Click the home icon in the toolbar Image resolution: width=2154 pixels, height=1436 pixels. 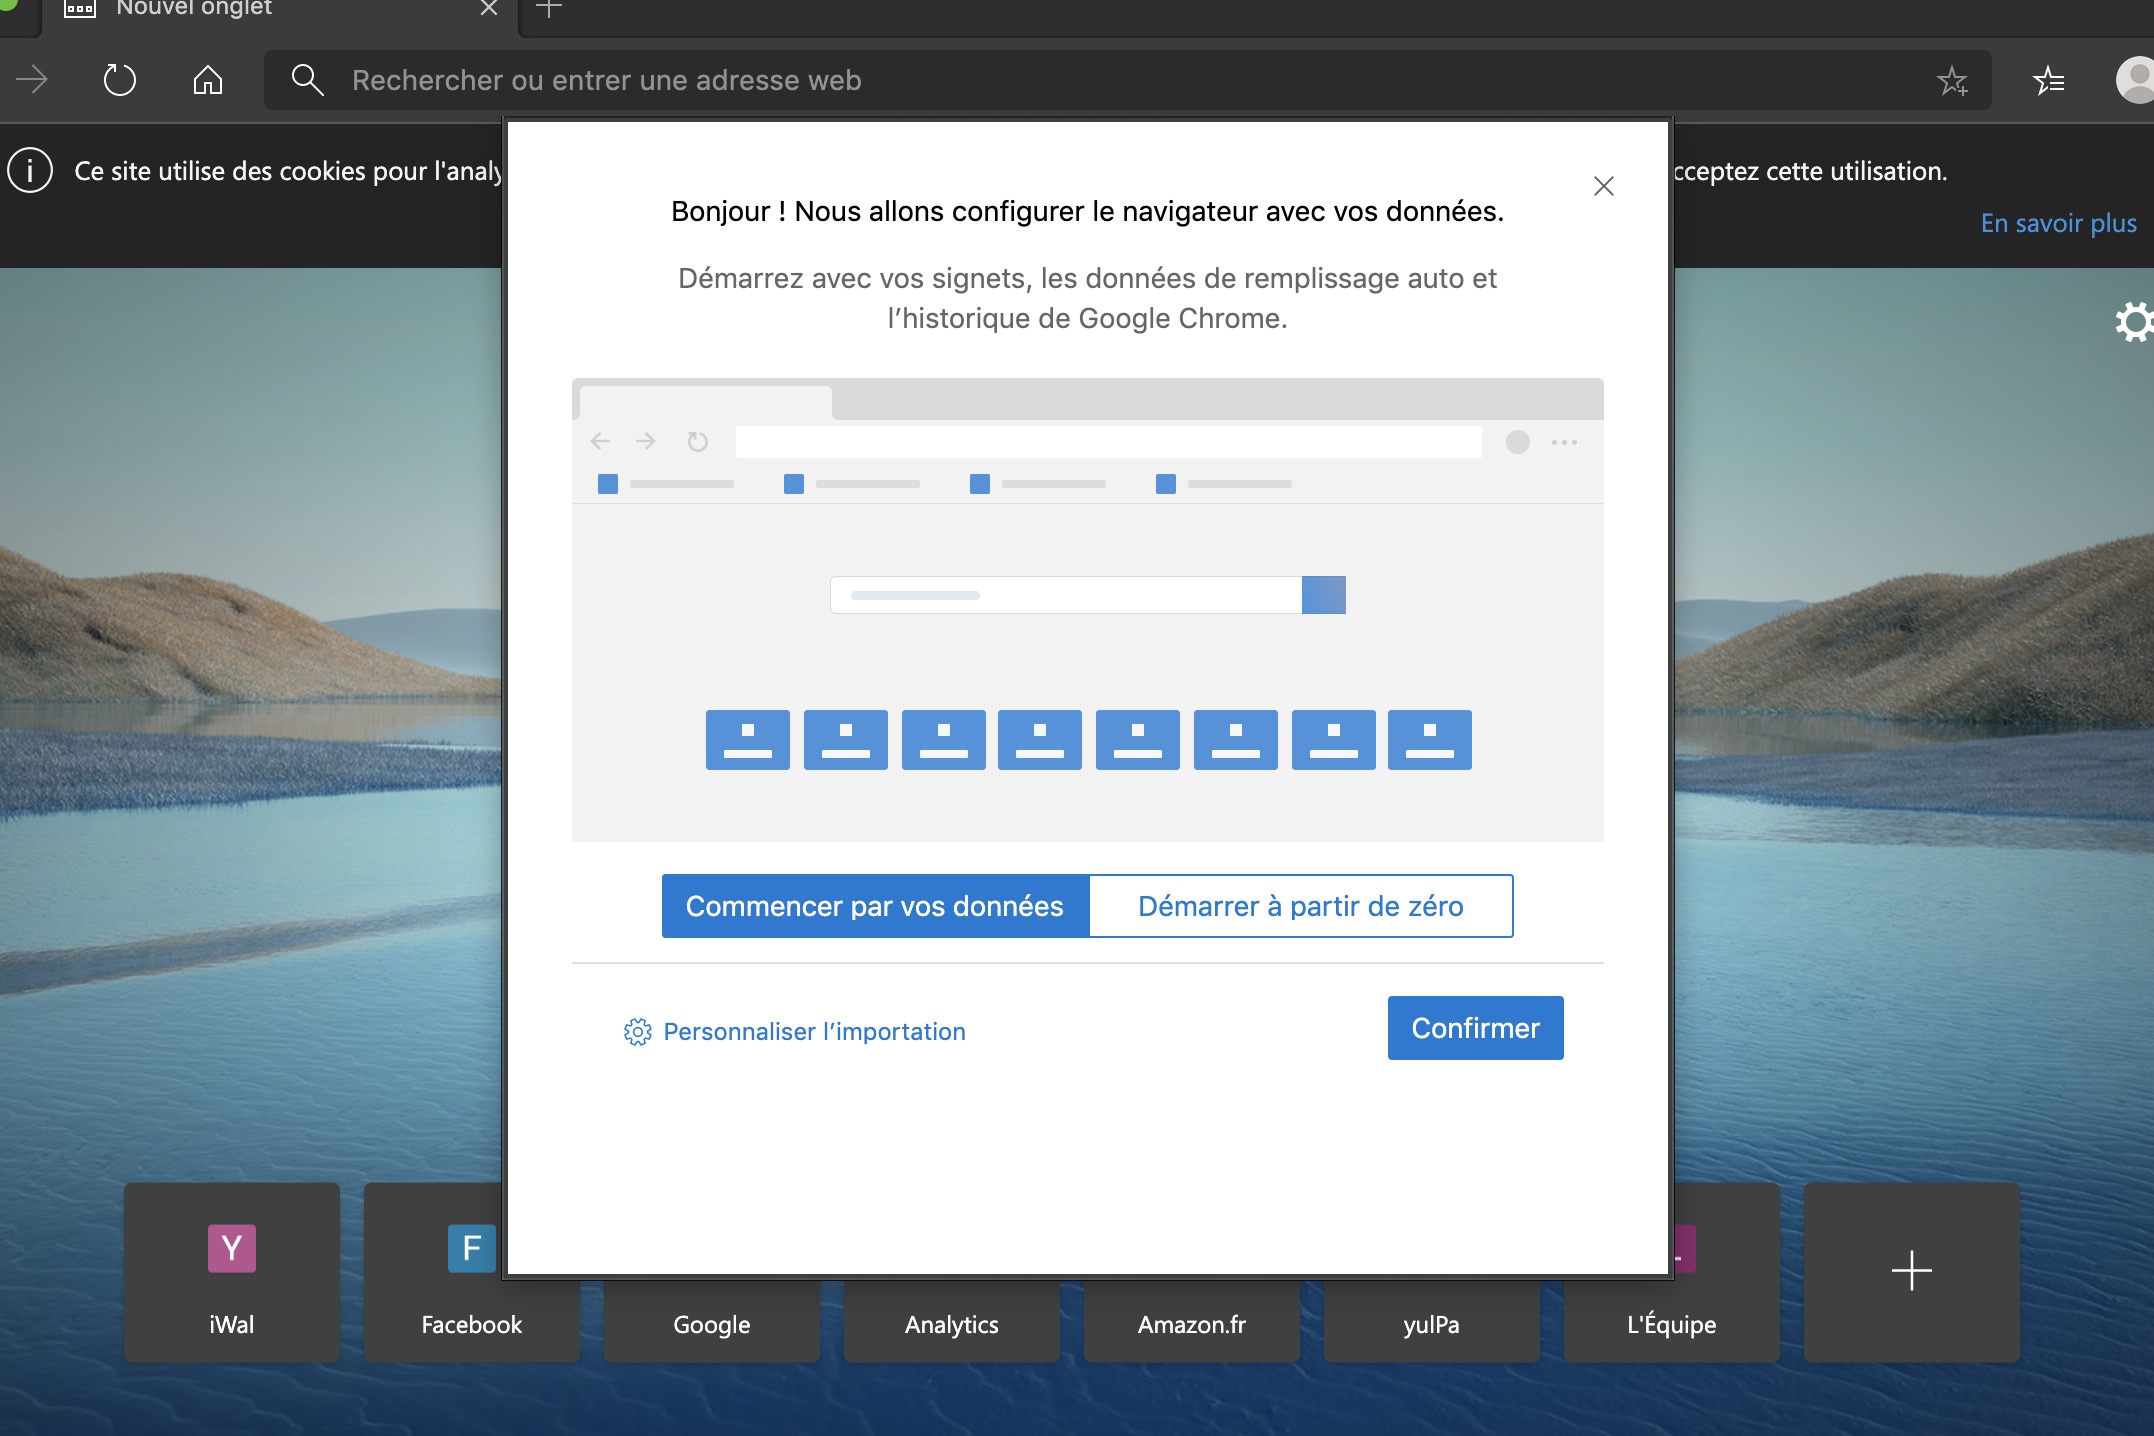click(x=207, y=80)
